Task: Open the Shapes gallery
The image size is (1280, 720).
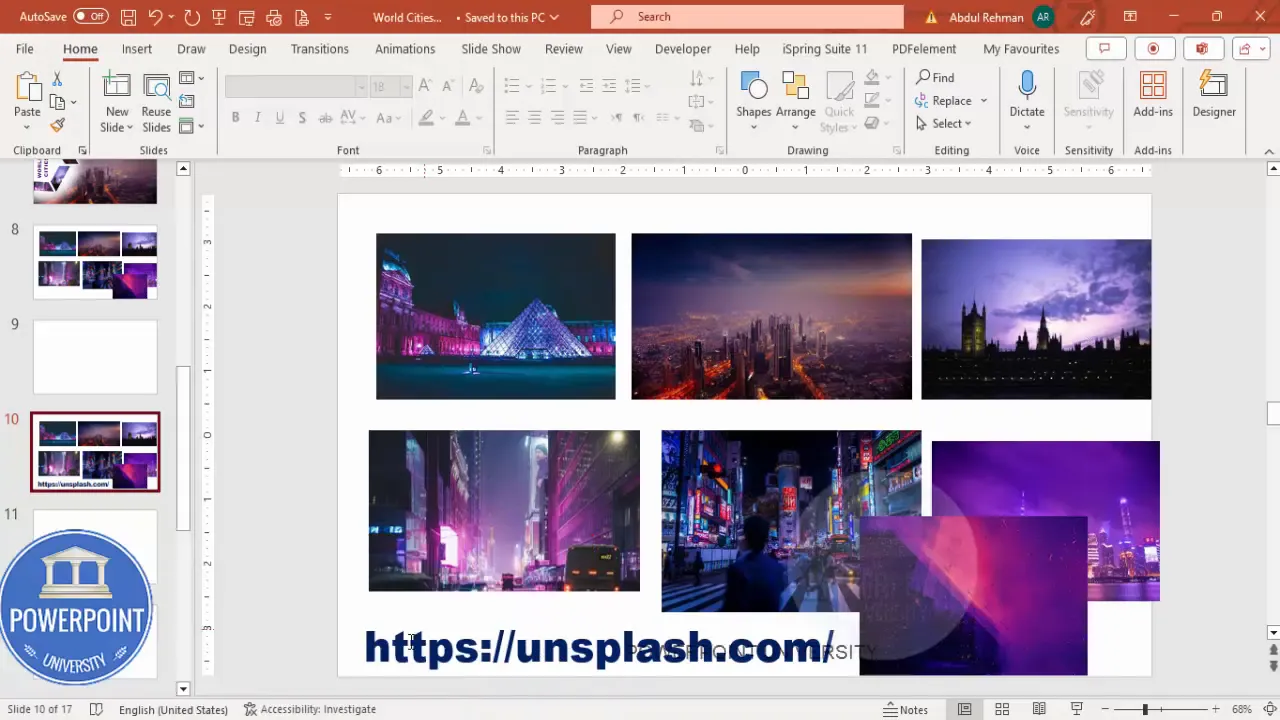Action: (753, 101)
